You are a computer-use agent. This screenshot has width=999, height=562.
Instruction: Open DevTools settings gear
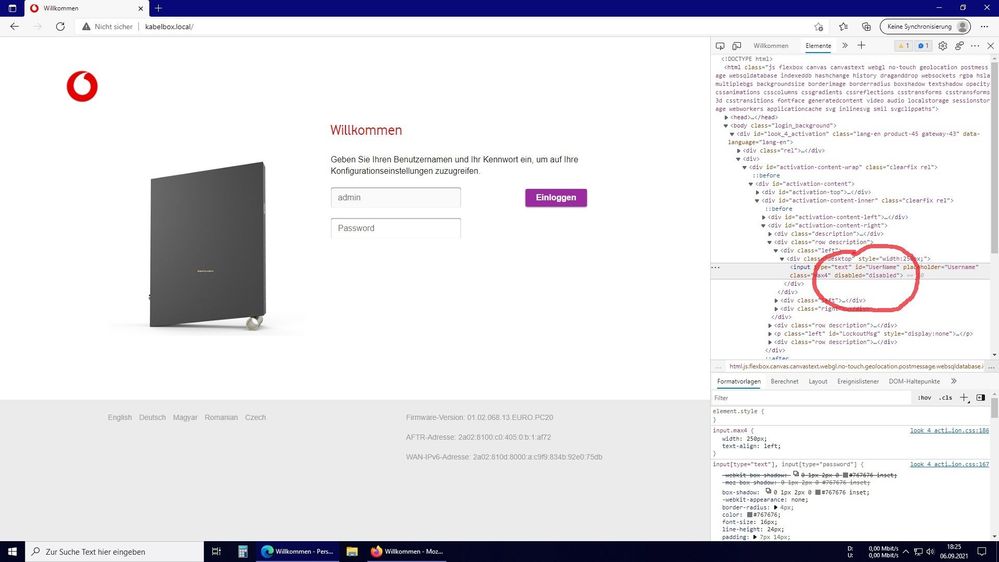pos(943,46)
